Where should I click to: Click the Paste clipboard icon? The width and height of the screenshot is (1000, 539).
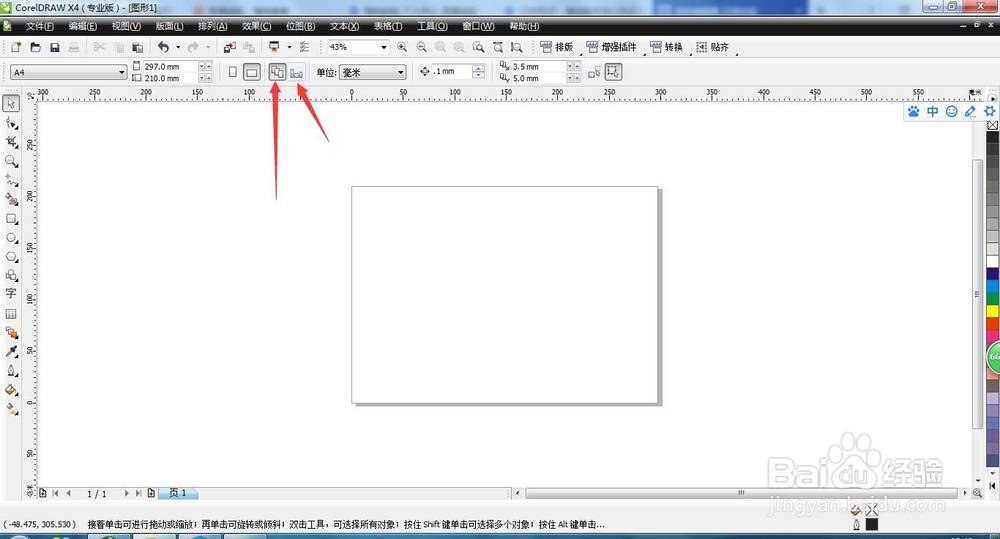point(137,47)
